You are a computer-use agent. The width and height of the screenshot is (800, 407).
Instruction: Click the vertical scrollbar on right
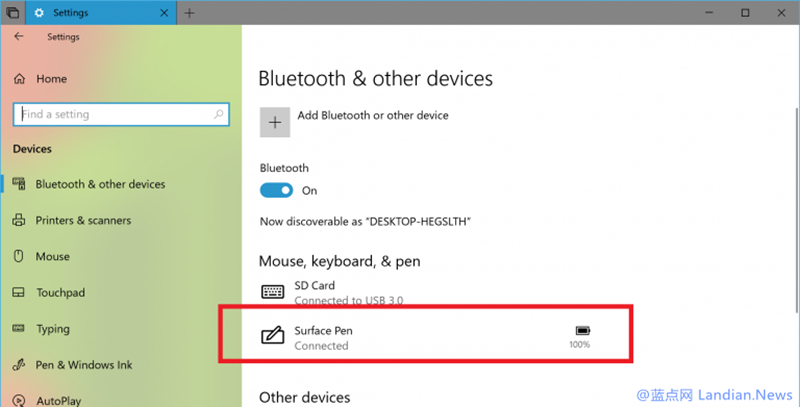pos(796,209)
